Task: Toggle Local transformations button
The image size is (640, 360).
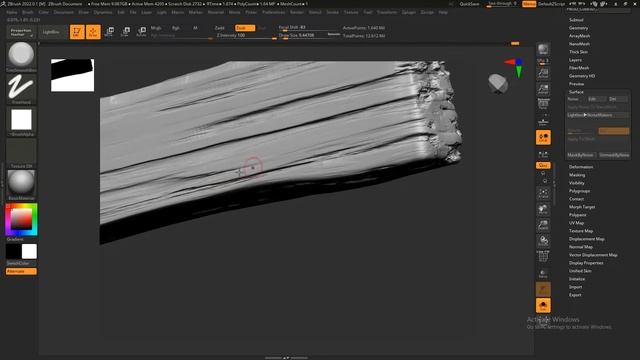Action: pyautogui.click(x=543, y=138)
